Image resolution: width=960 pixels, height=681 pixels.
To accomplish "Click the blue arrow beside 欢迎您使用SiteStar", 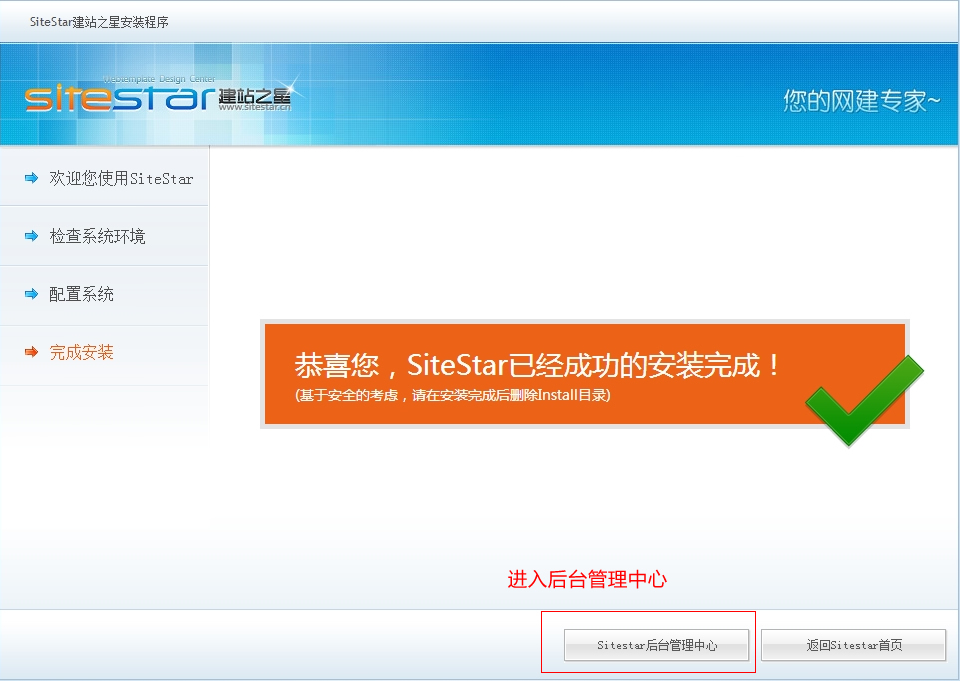I will [31, 178].
